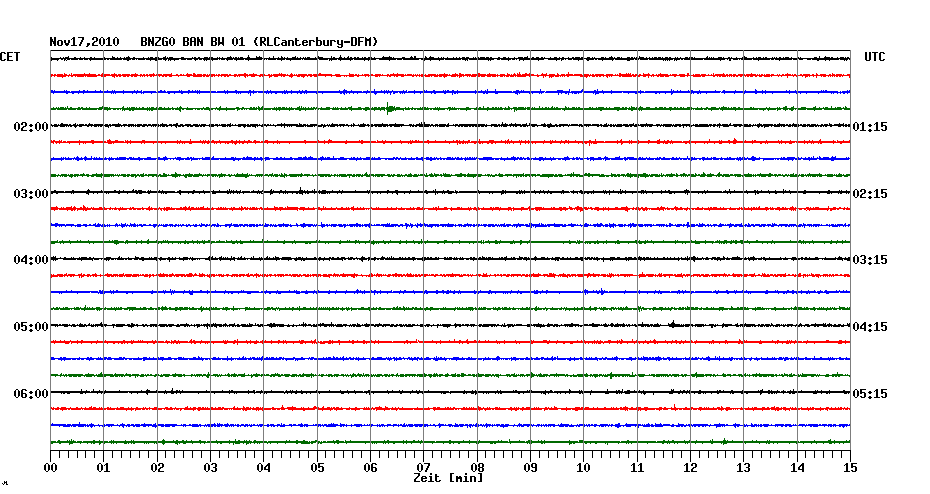Click the RLCanterbury-DFM station text

(x=316, y=42)
